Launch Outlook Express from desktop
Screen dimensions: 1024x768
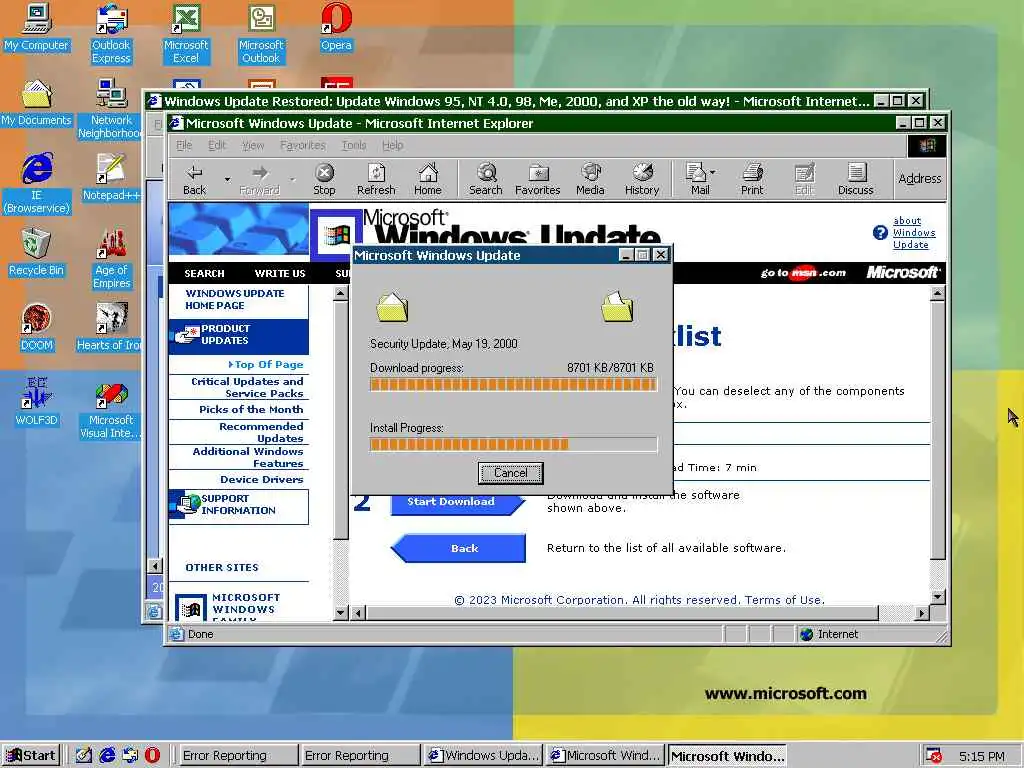tap(111, 33)
